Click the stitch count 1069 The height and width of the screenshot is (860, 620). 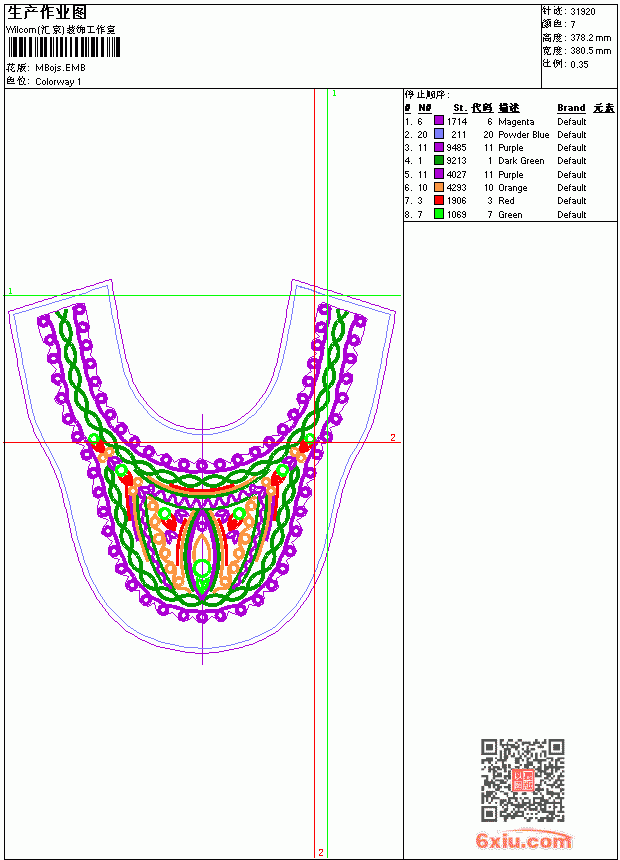tap(456, 215)
